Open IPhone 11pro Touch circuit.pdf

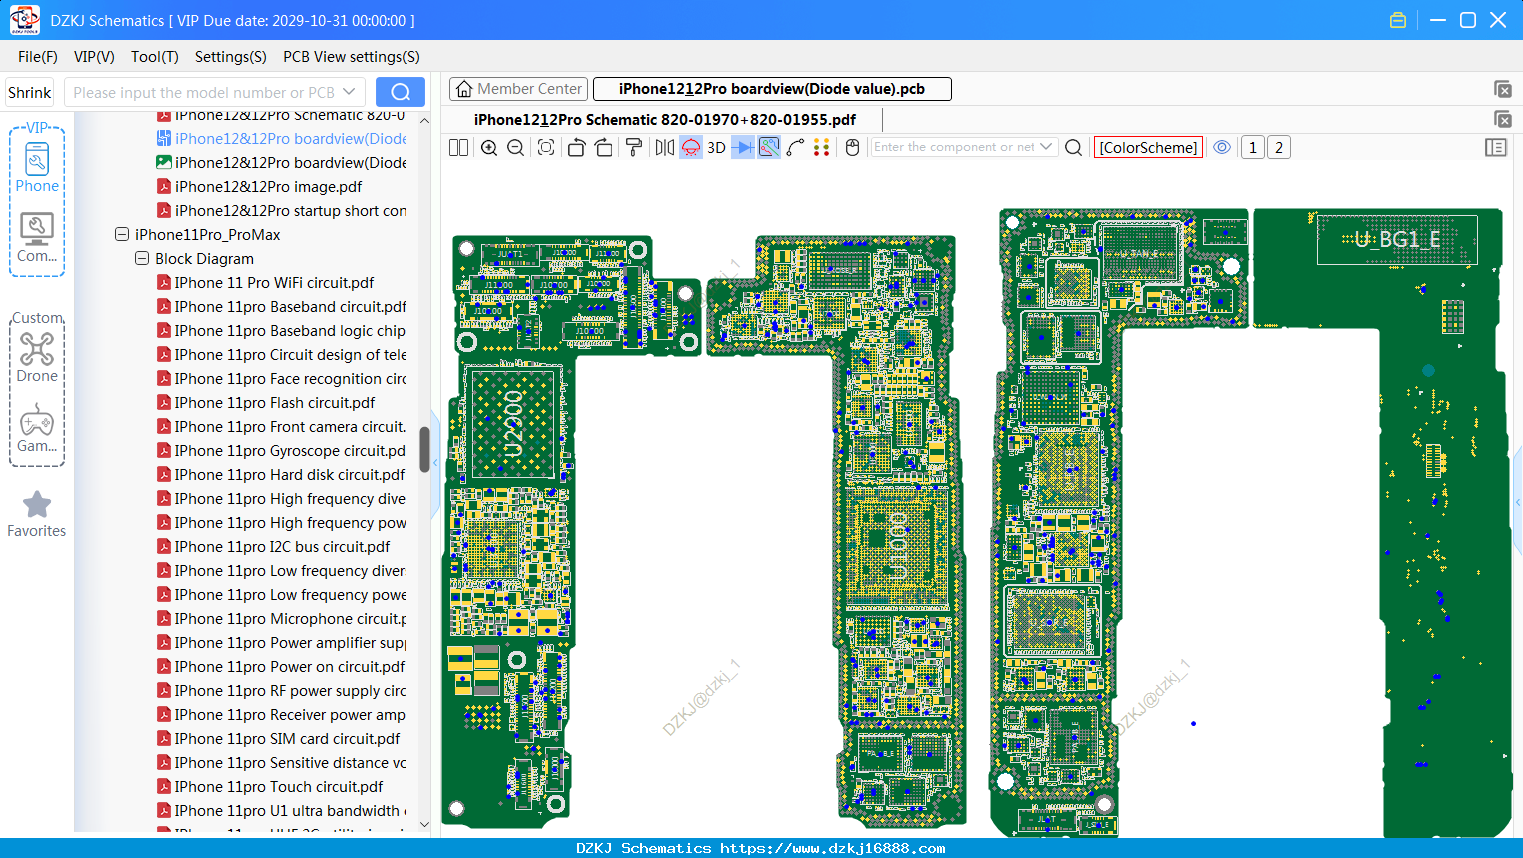pos(279,787)
